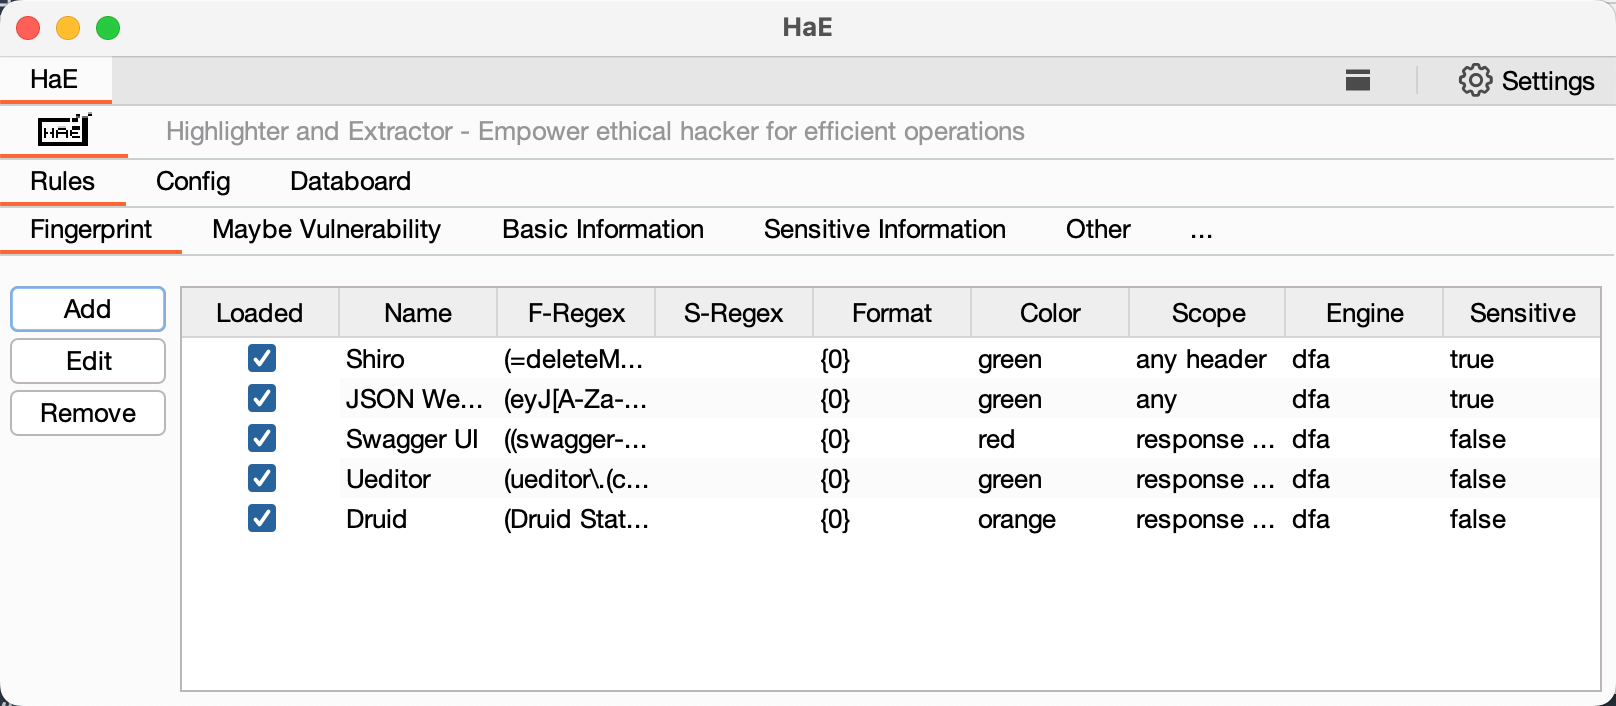1616x706 pixels.
Task: Uncheck the Shiro rule checkbox
Action: pos(262,359)
